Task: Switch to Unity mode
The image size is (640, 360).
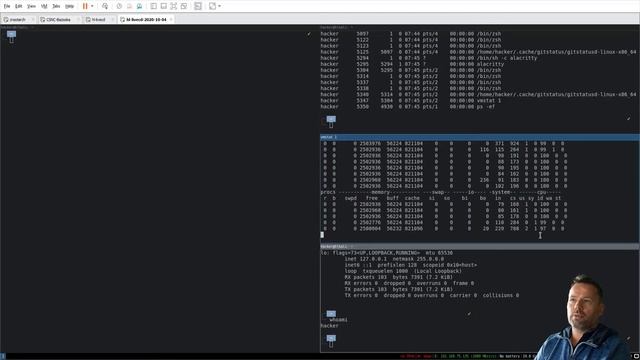Action: (x=184, y=6)
